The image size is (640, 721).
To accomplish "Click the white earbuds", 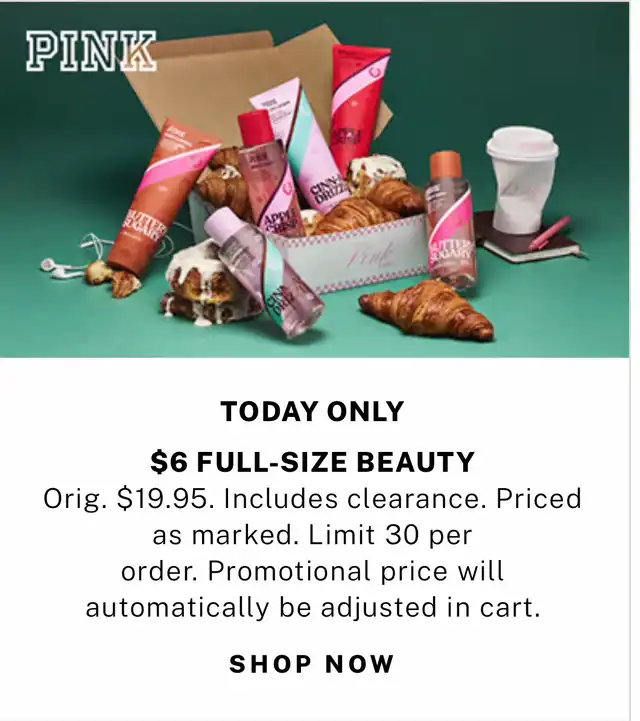I will point(74,262).
